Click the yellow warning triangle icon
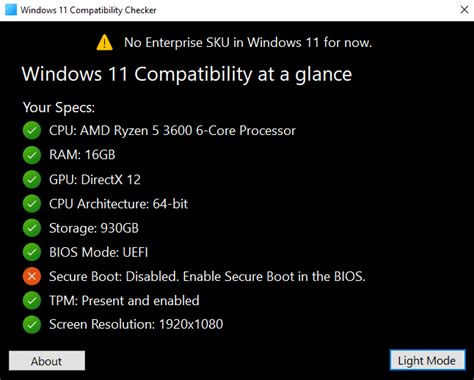This screenshot has height=380, width=474. pyautogui.click(x=104, y=42)
